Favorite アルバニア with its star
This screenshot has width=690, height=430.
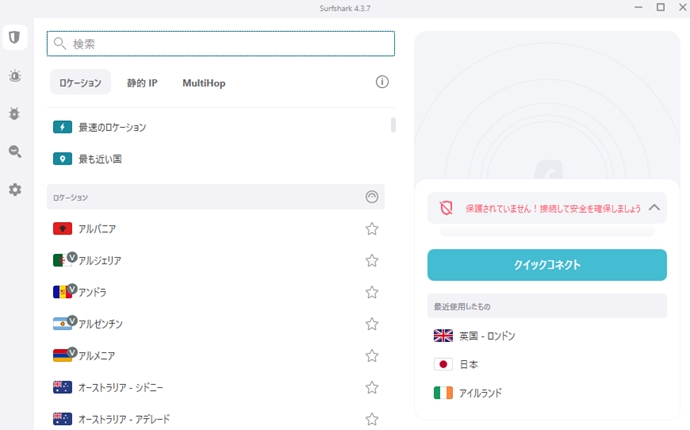coord(372,229)
